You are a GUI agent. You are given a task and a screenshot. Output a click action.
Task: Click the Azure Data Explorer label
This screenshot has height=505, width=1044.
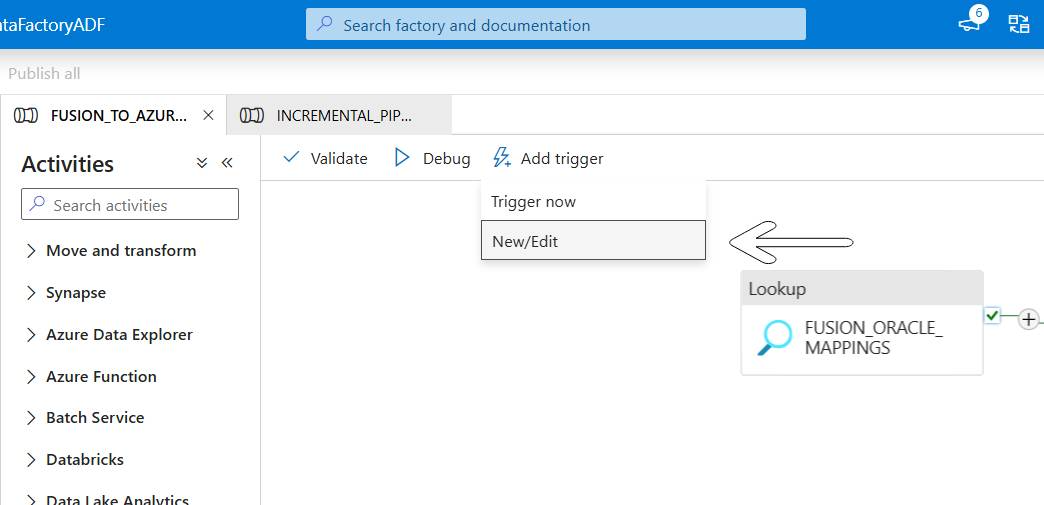(x=119, y=334)
